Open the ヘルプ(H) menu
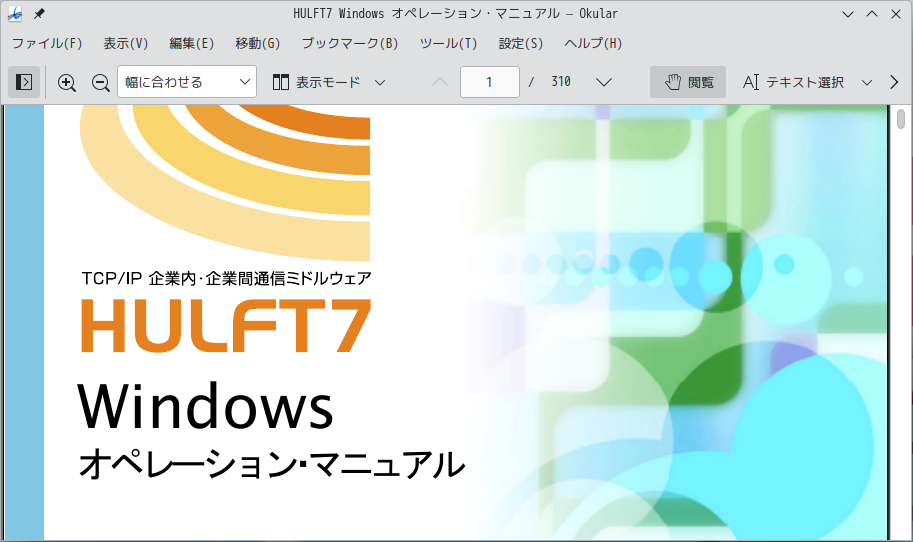 (593, 44)
